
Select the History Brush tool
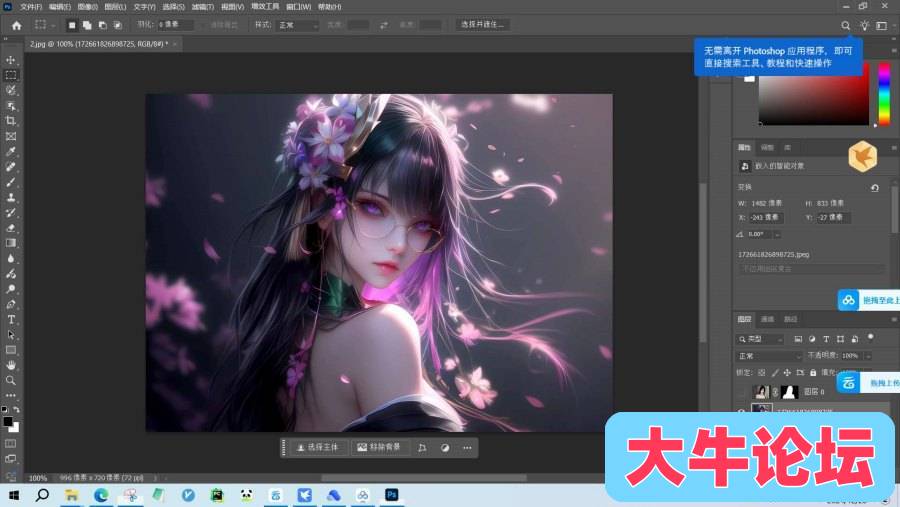tap(10, 212)
